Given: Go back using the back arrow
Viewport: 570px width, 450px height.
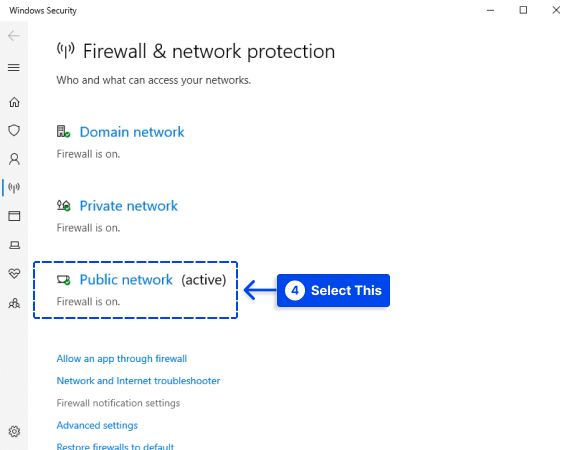Looking at the screenshot, I should coord(14,36).
